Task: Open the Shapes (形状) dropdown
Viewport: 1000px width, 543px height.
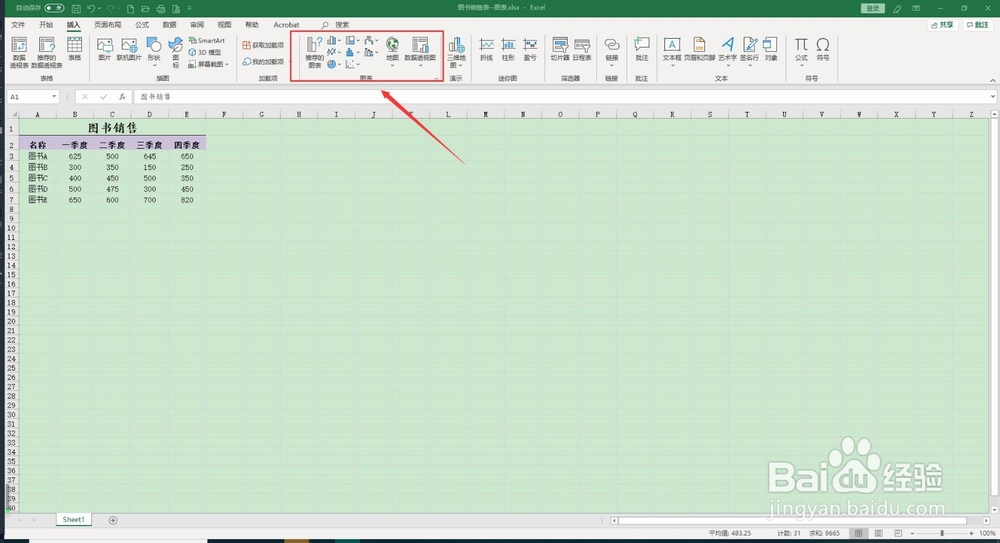Action: 154,52
